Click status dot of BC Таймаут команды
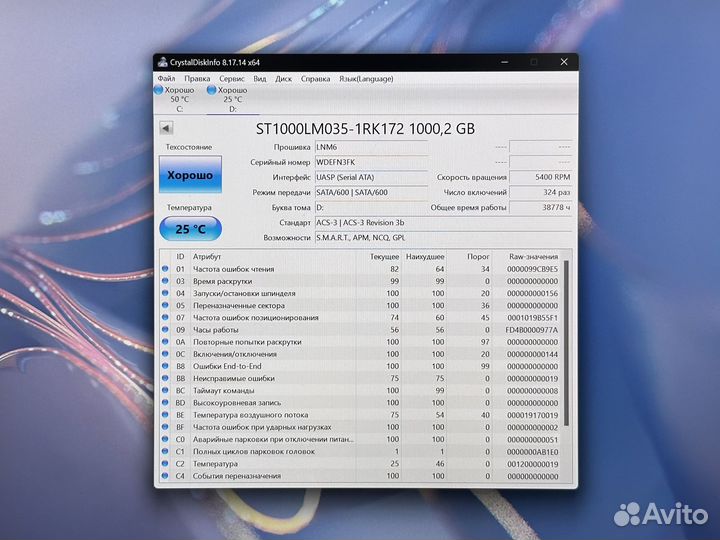Viewport: 720px width, 540px height. coord(165,390)
